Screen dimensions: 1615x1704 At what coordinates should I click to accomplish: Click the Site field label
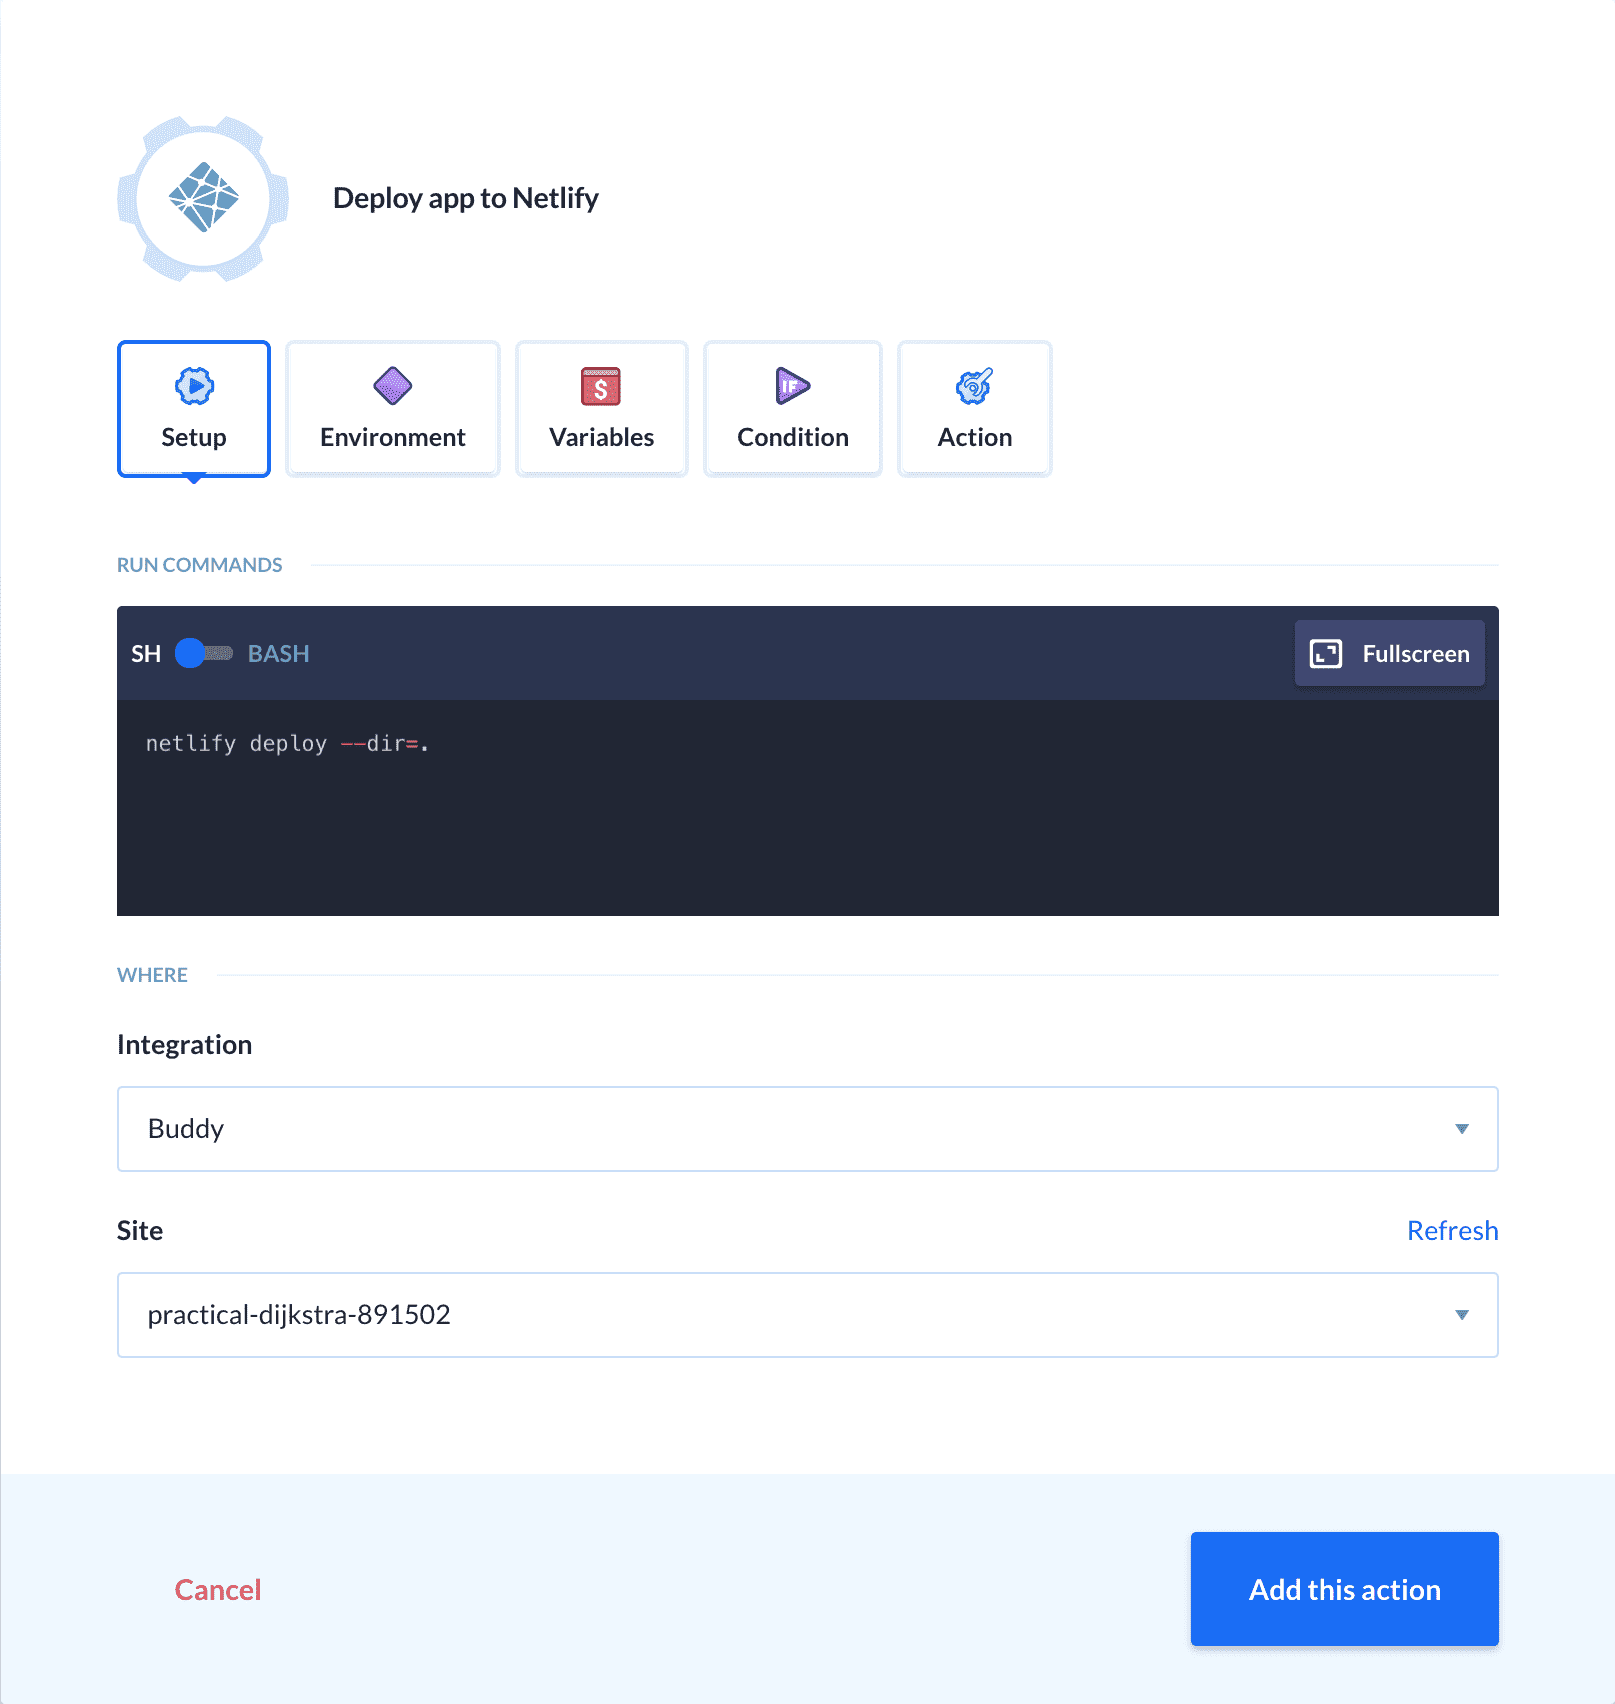coord(140,1231)
